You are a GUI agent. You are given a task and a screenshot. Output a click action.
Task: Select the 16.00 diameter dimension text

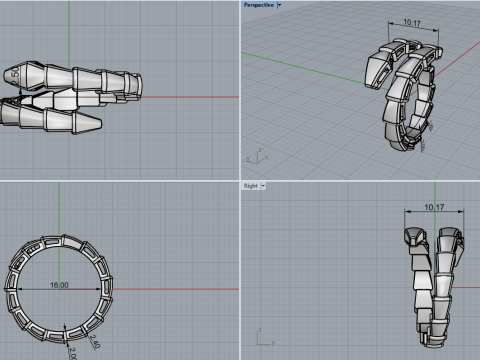(x=59, y=285)
